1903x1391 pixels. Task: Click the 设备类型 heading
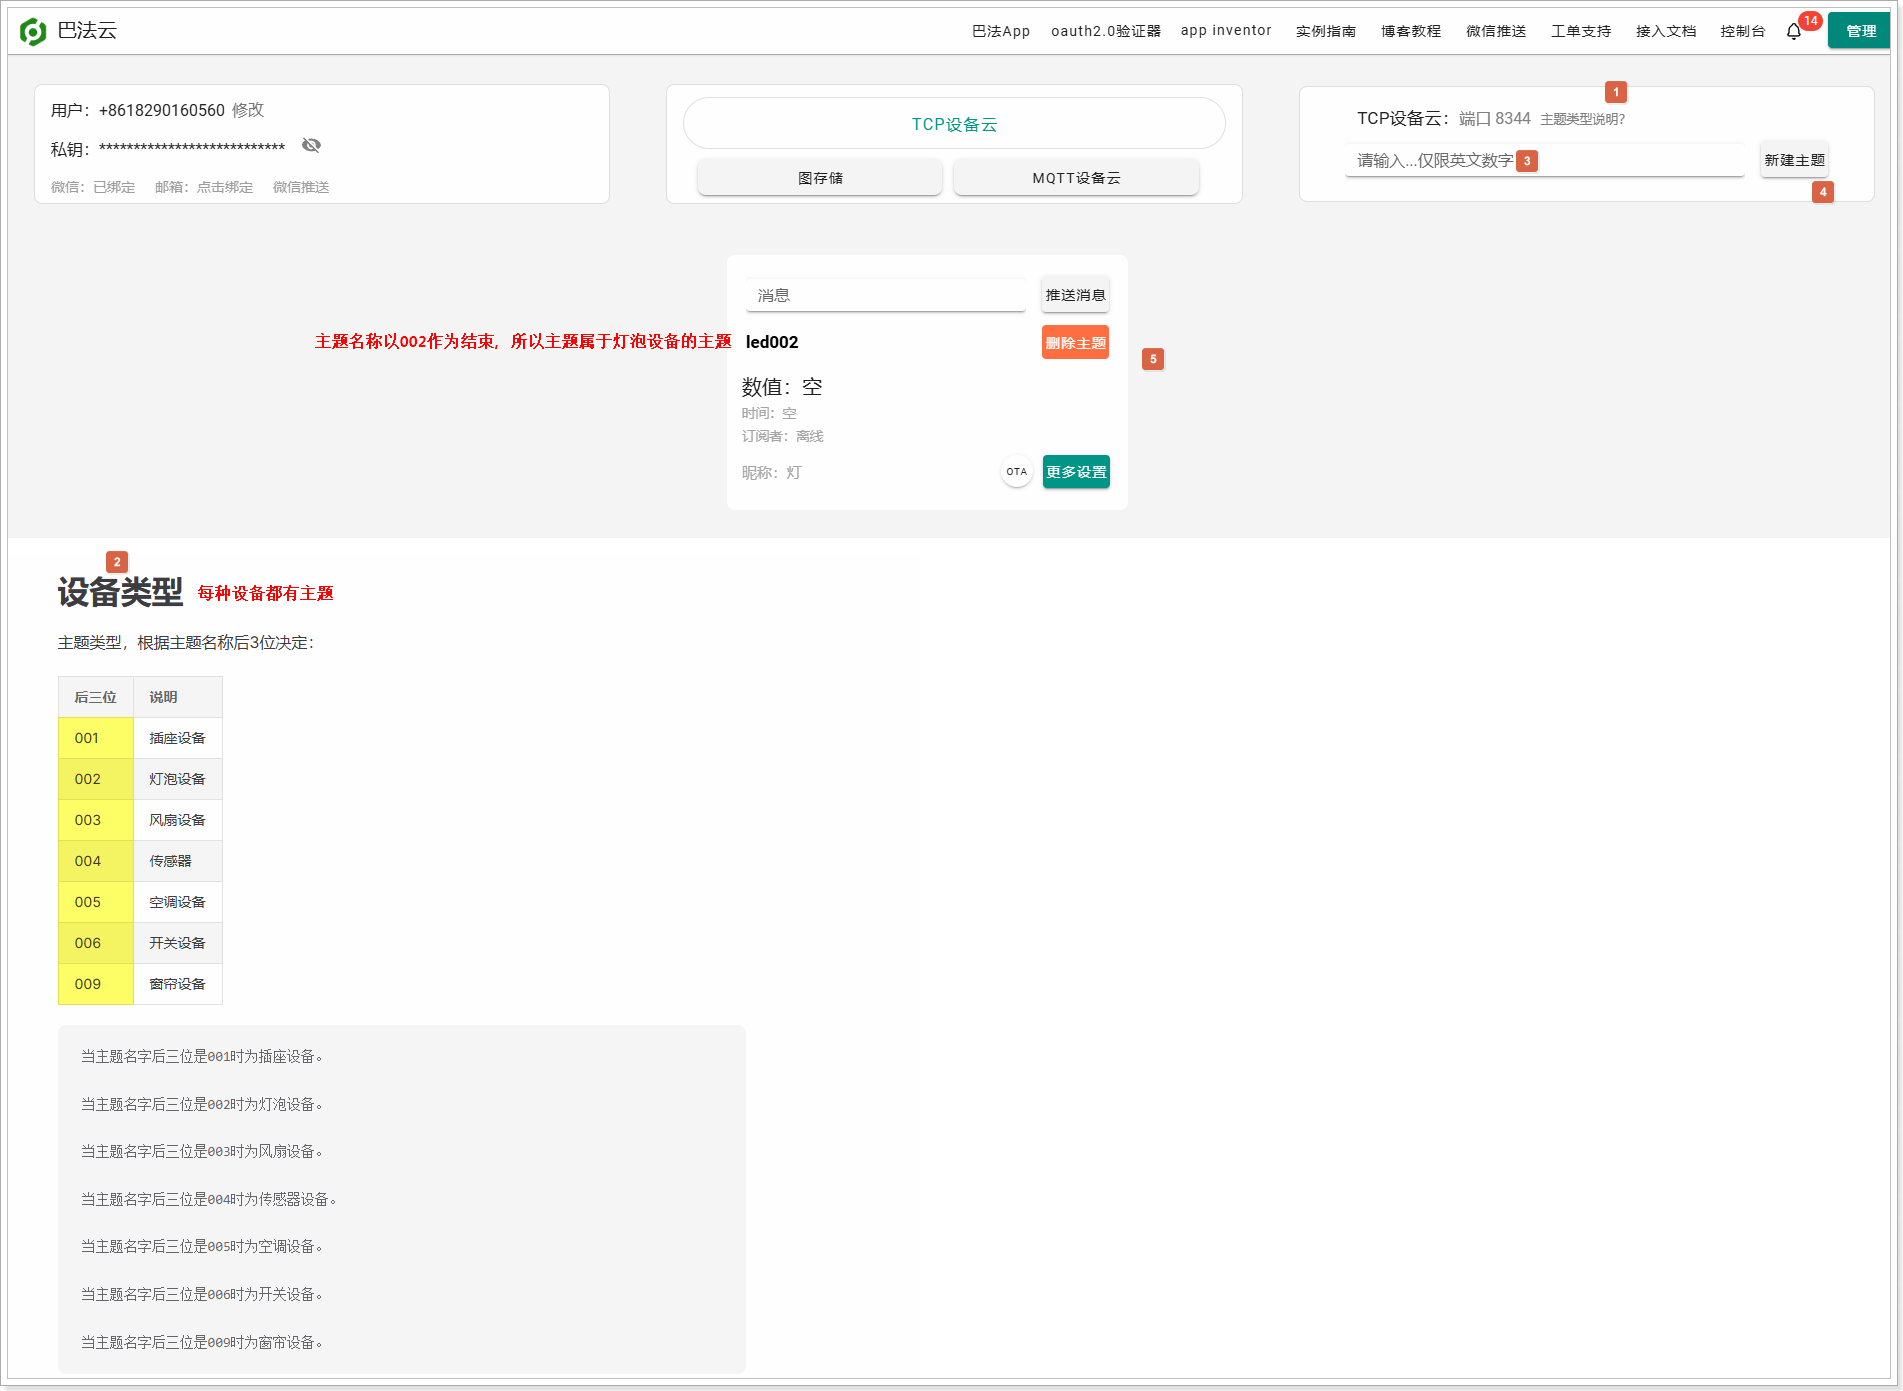pos(120,592)
